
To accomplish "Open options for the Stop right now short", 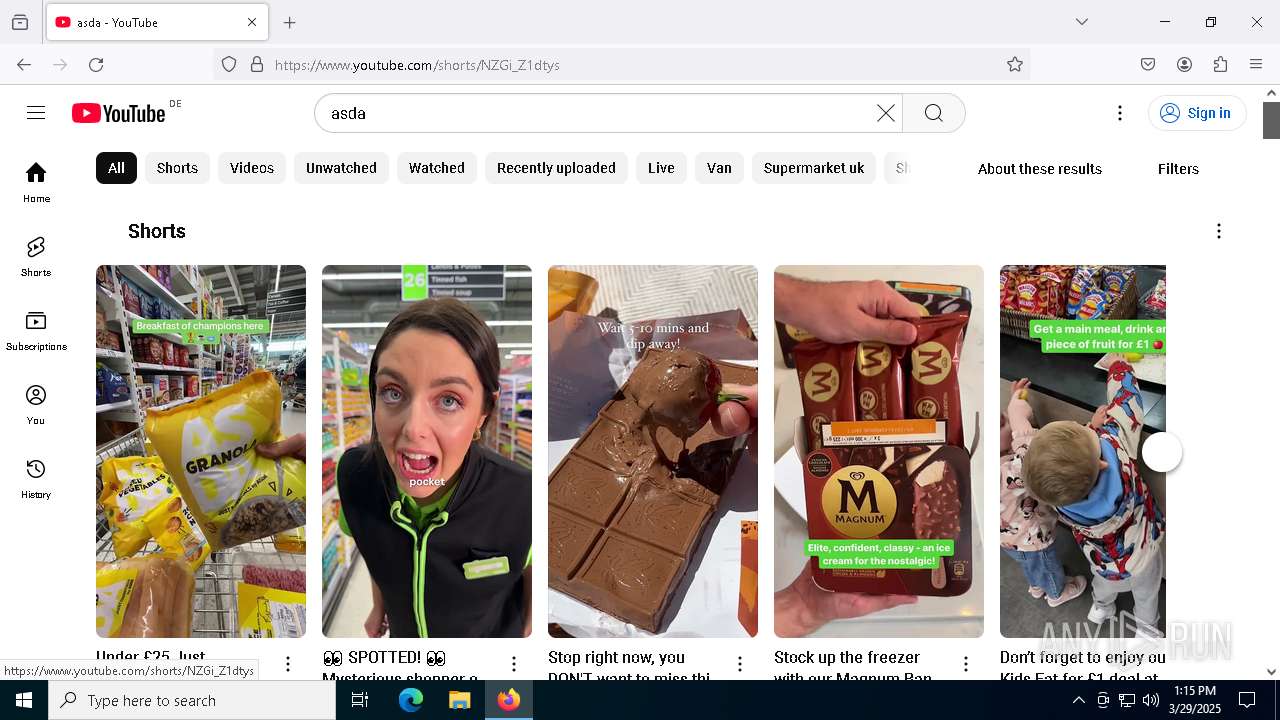I will point(740,664).
